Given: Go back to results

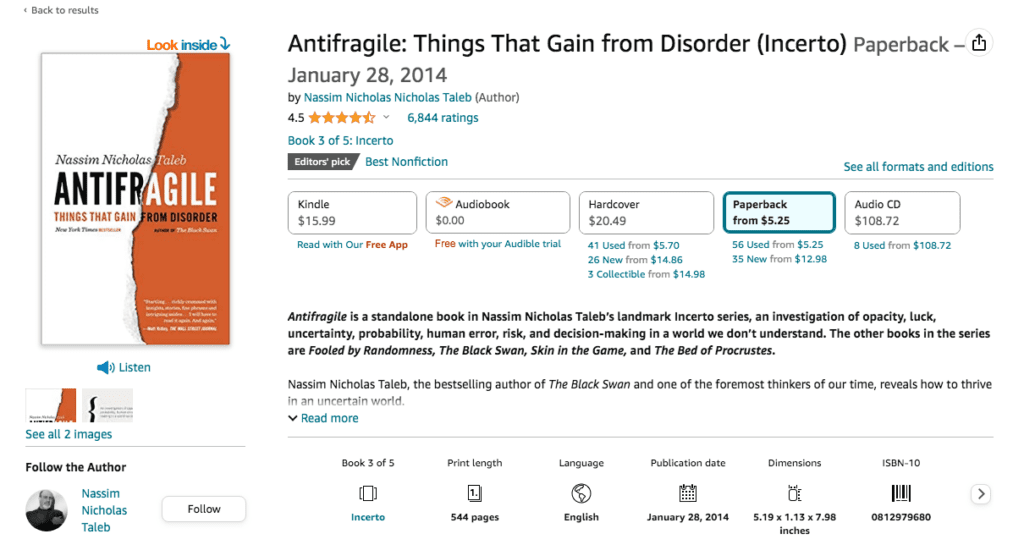Looking at the screenshot, I should [x=61, y=10].
